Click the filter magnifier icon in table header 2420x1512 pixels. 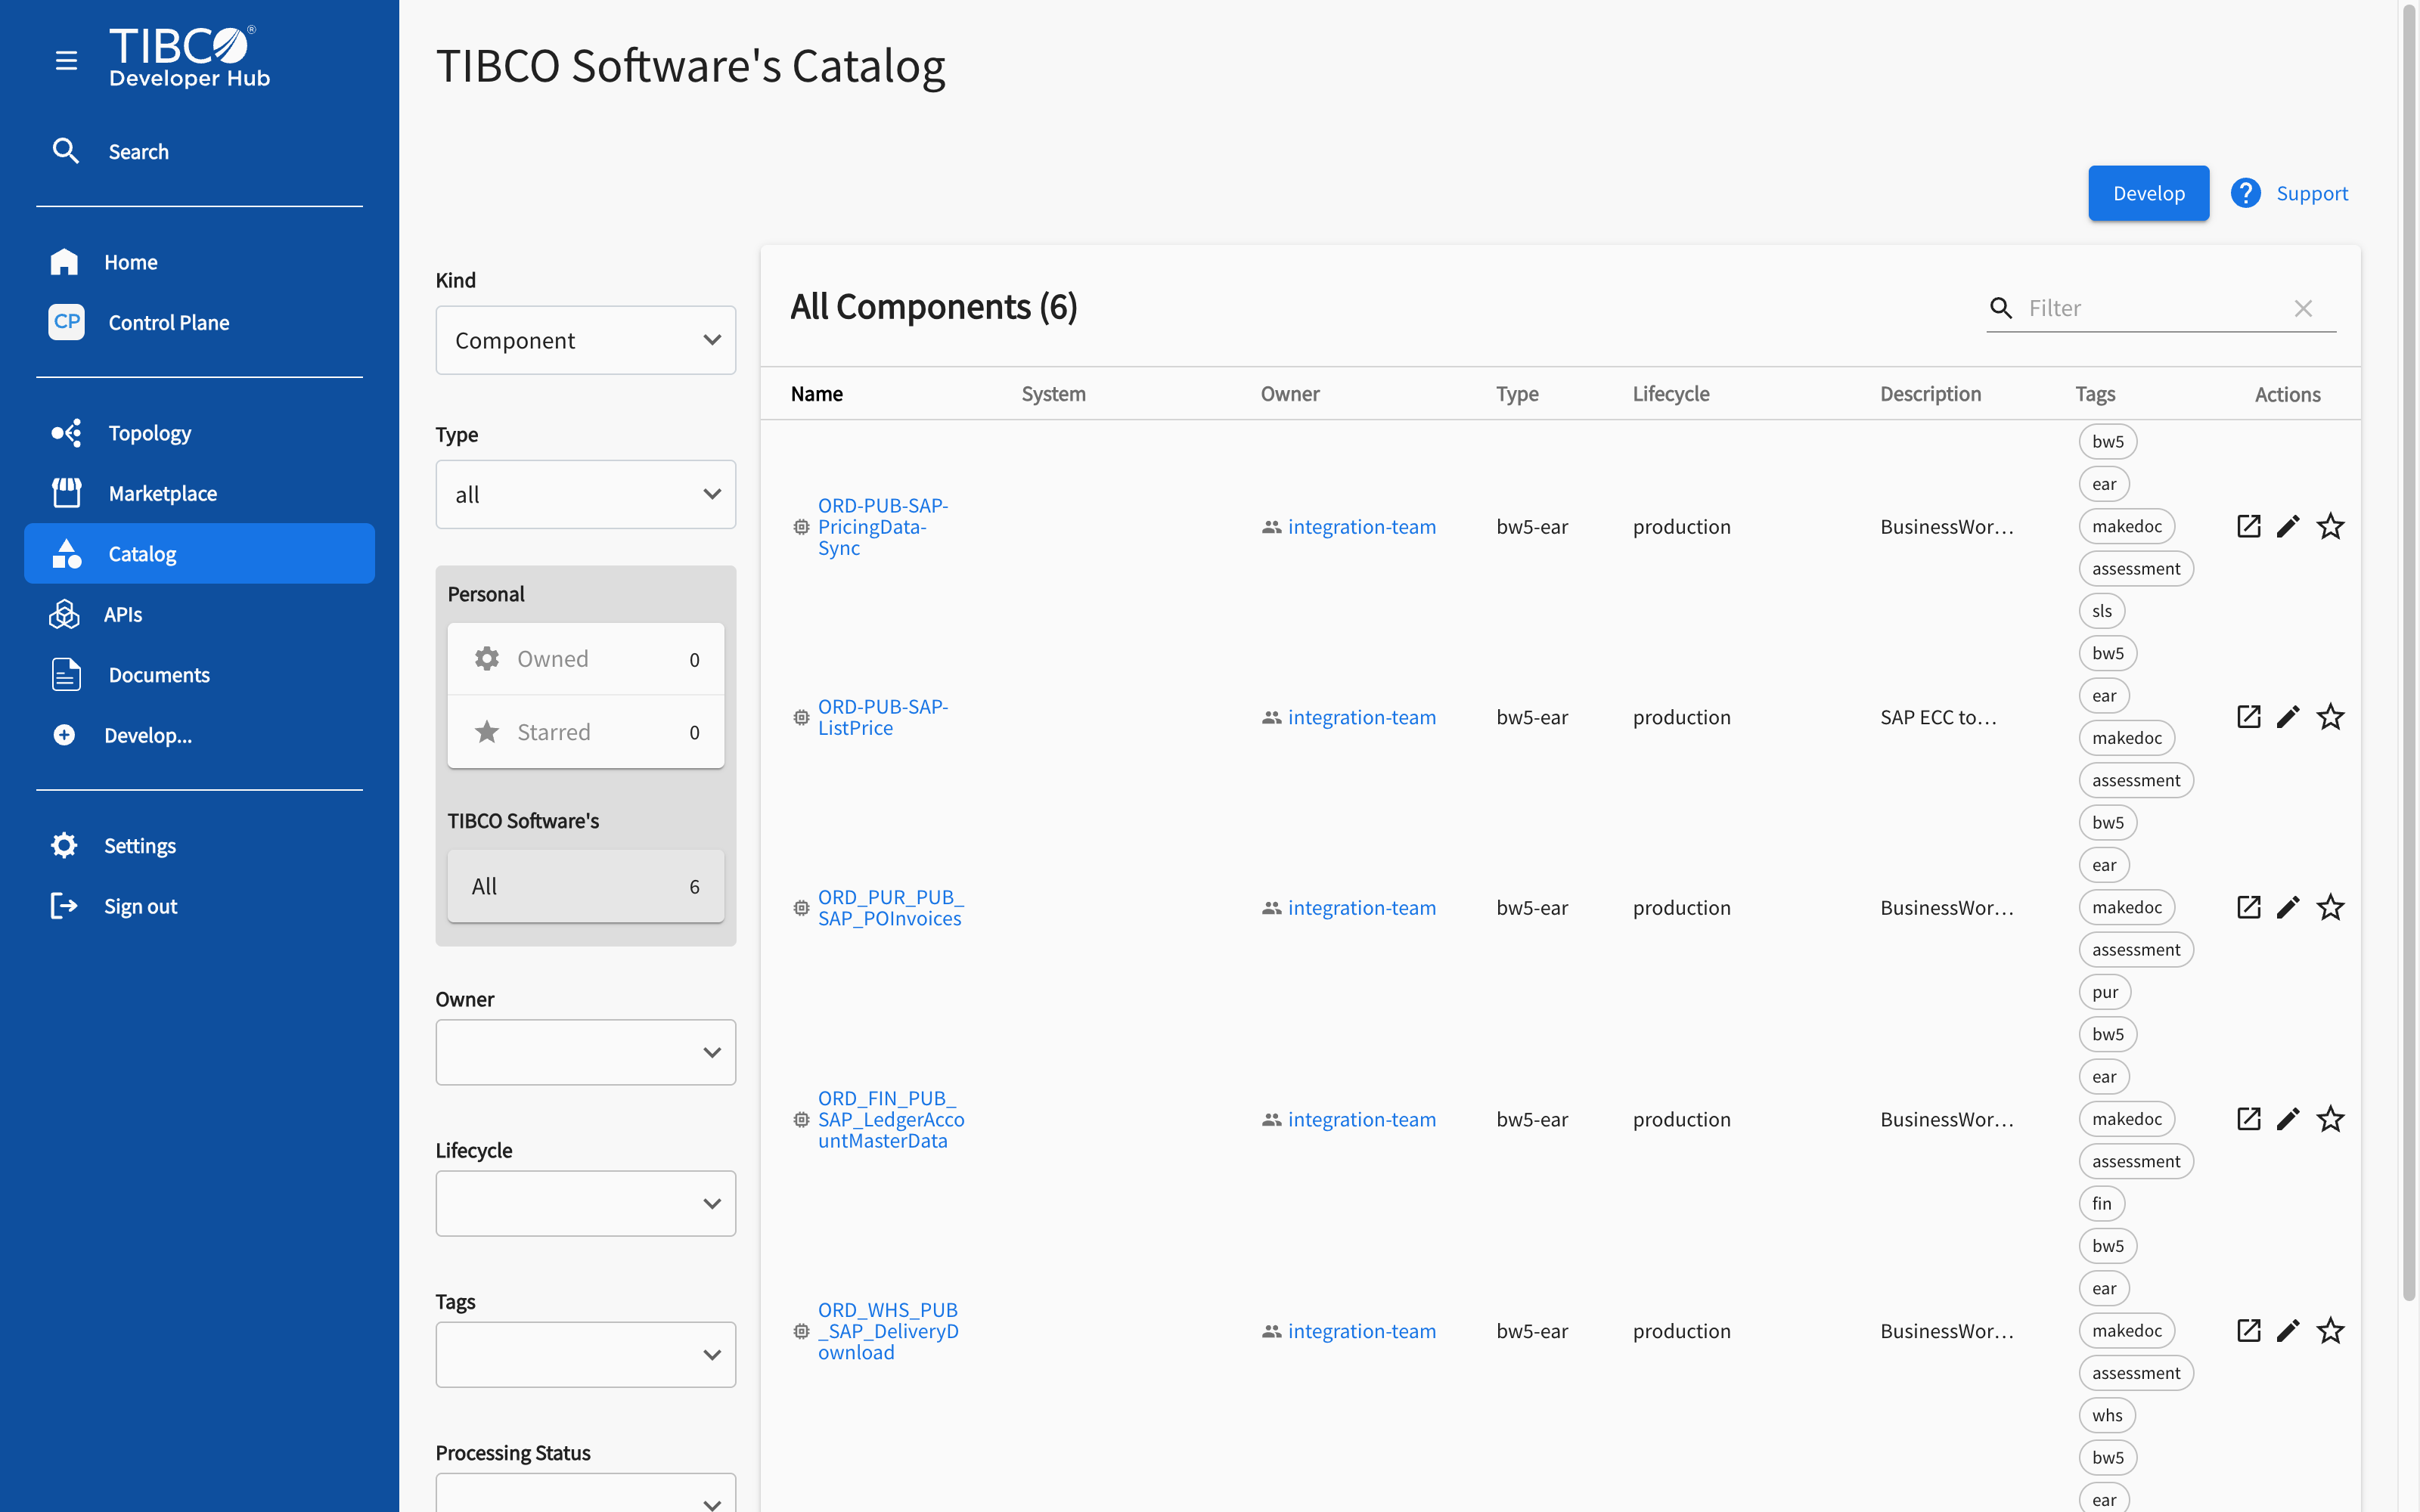pos(2001,308)
